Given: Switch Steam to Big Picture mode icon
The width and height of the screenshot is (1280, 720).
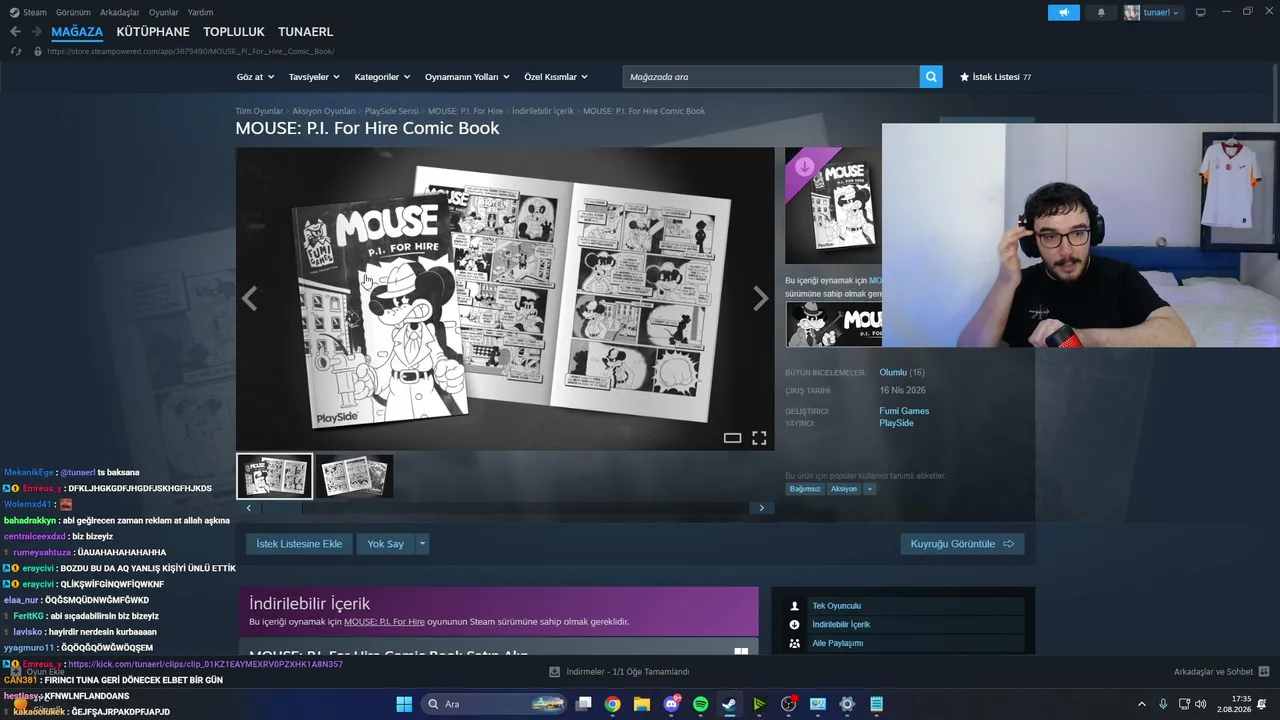Looking at the screenshot, I should tap(1200, 12).
